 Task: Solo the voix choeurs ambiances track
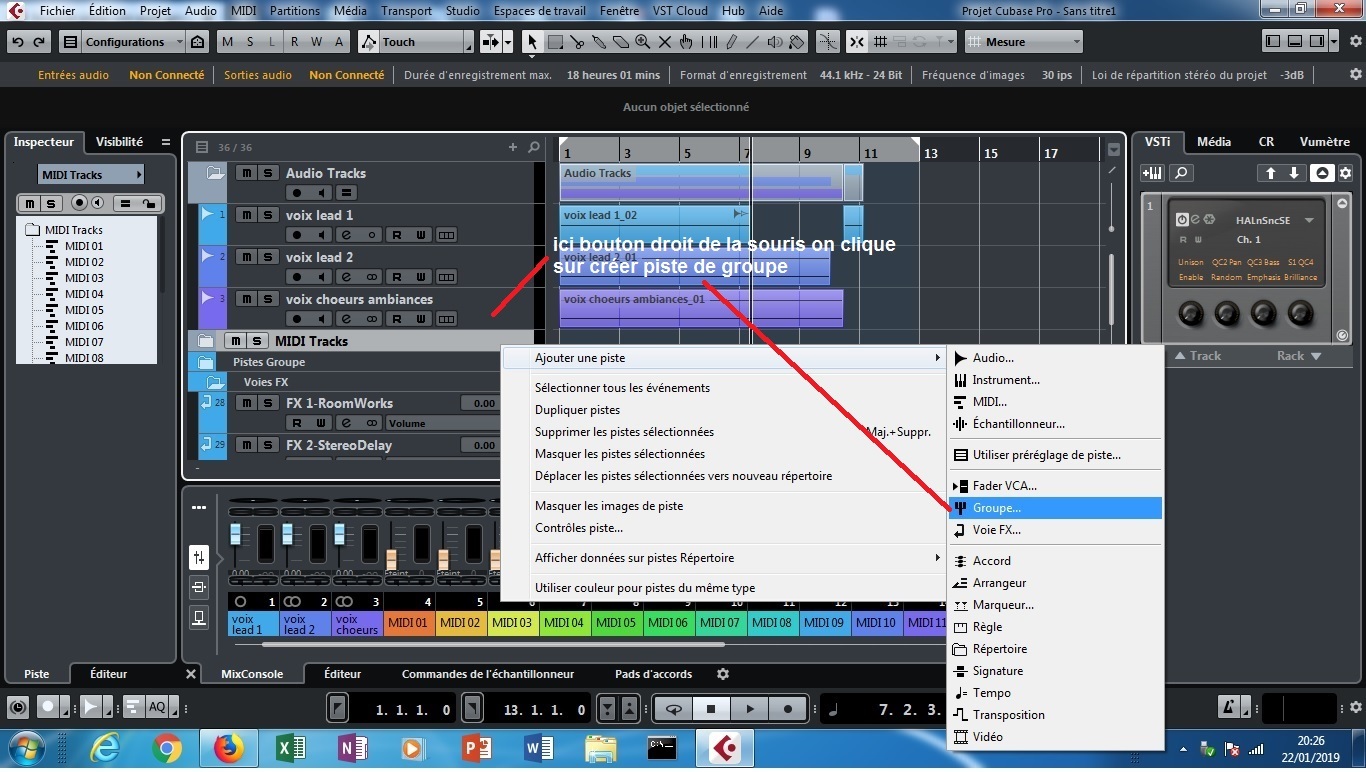coord(267,299)
